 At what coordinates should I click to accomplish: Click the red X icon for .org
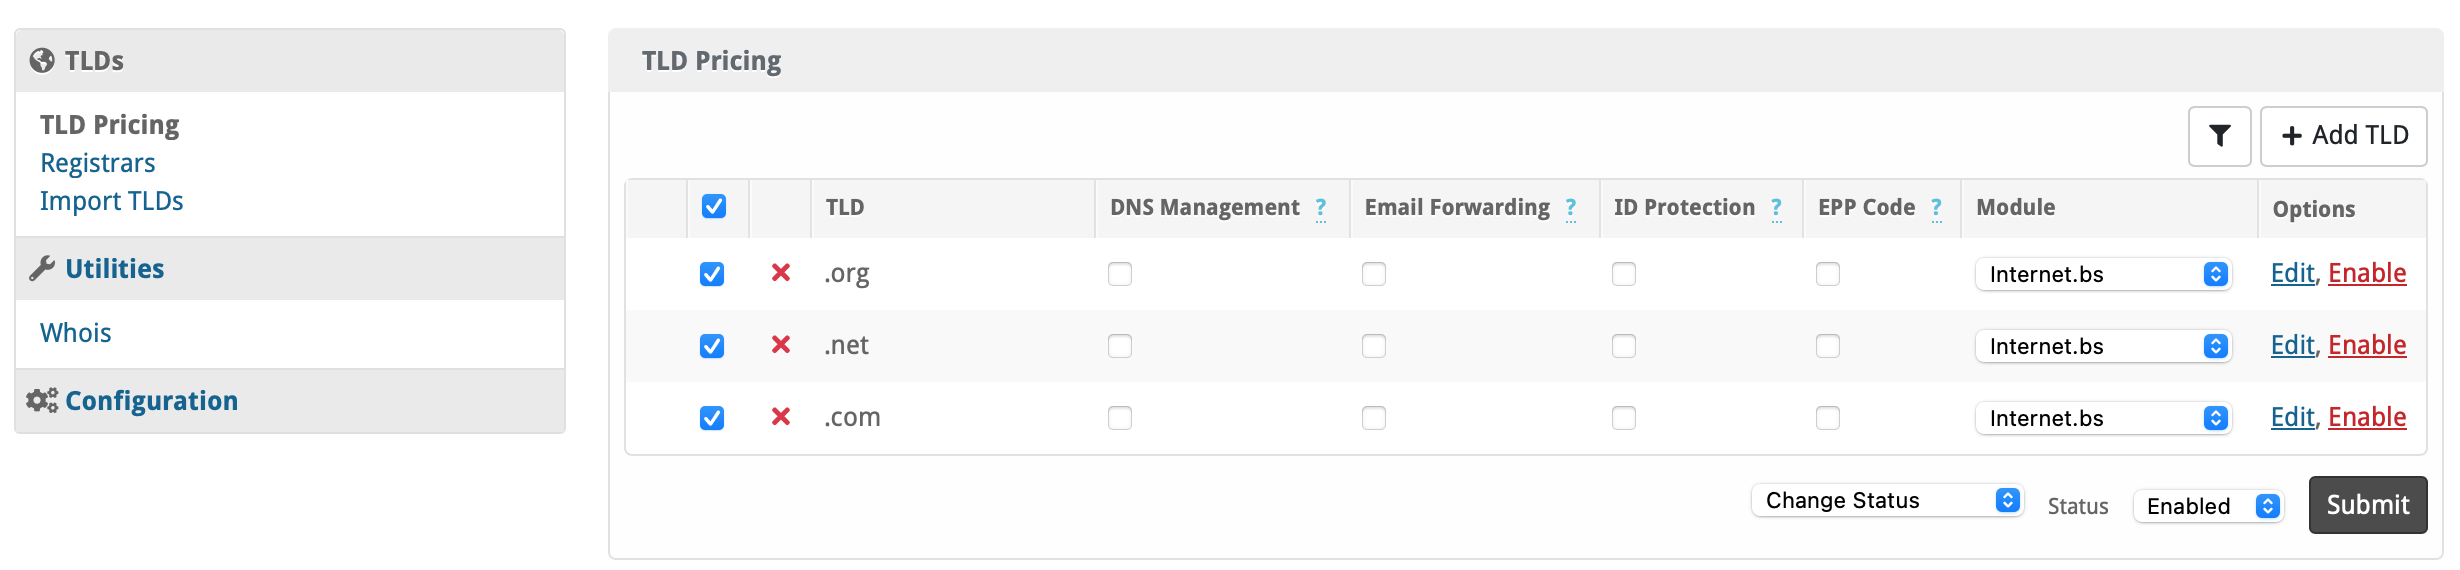point(781,273)
